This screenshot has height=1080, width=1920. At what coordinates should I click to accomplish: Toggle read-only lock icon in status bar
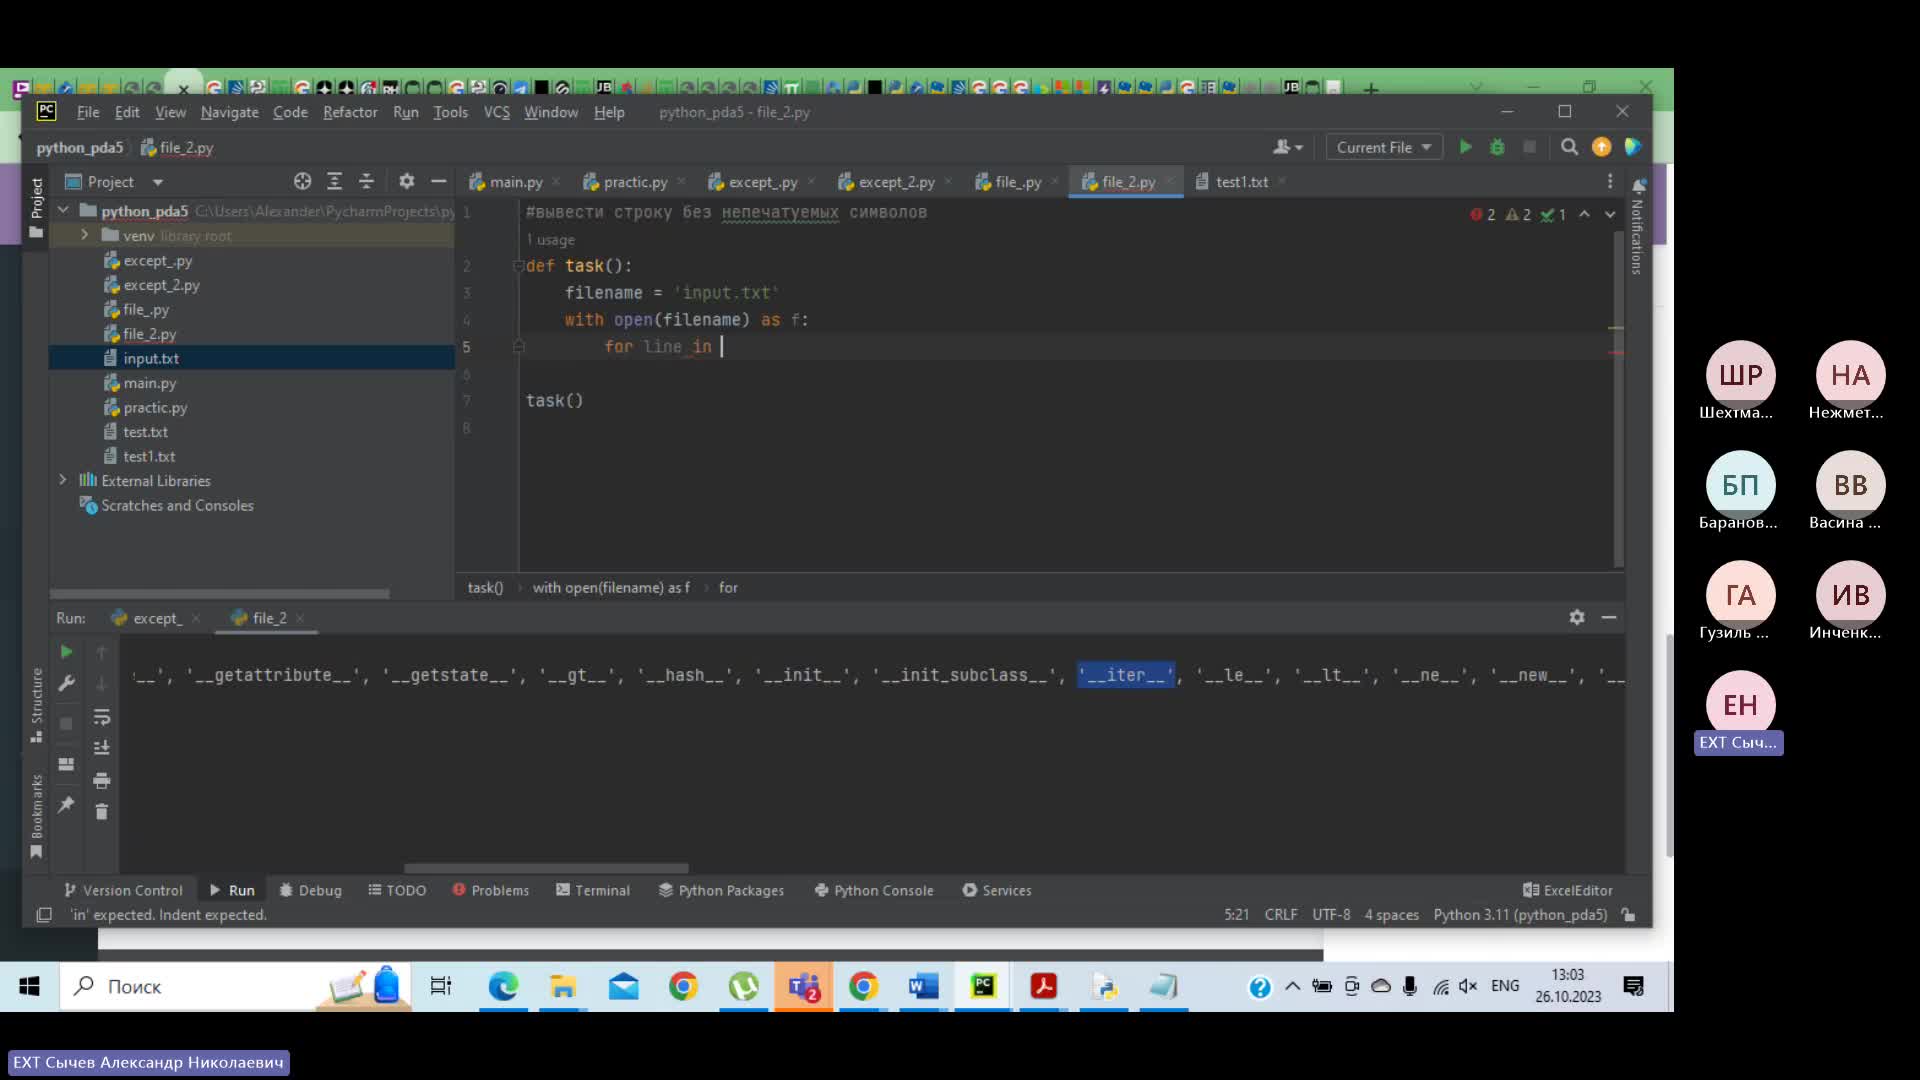(1629, 915)
